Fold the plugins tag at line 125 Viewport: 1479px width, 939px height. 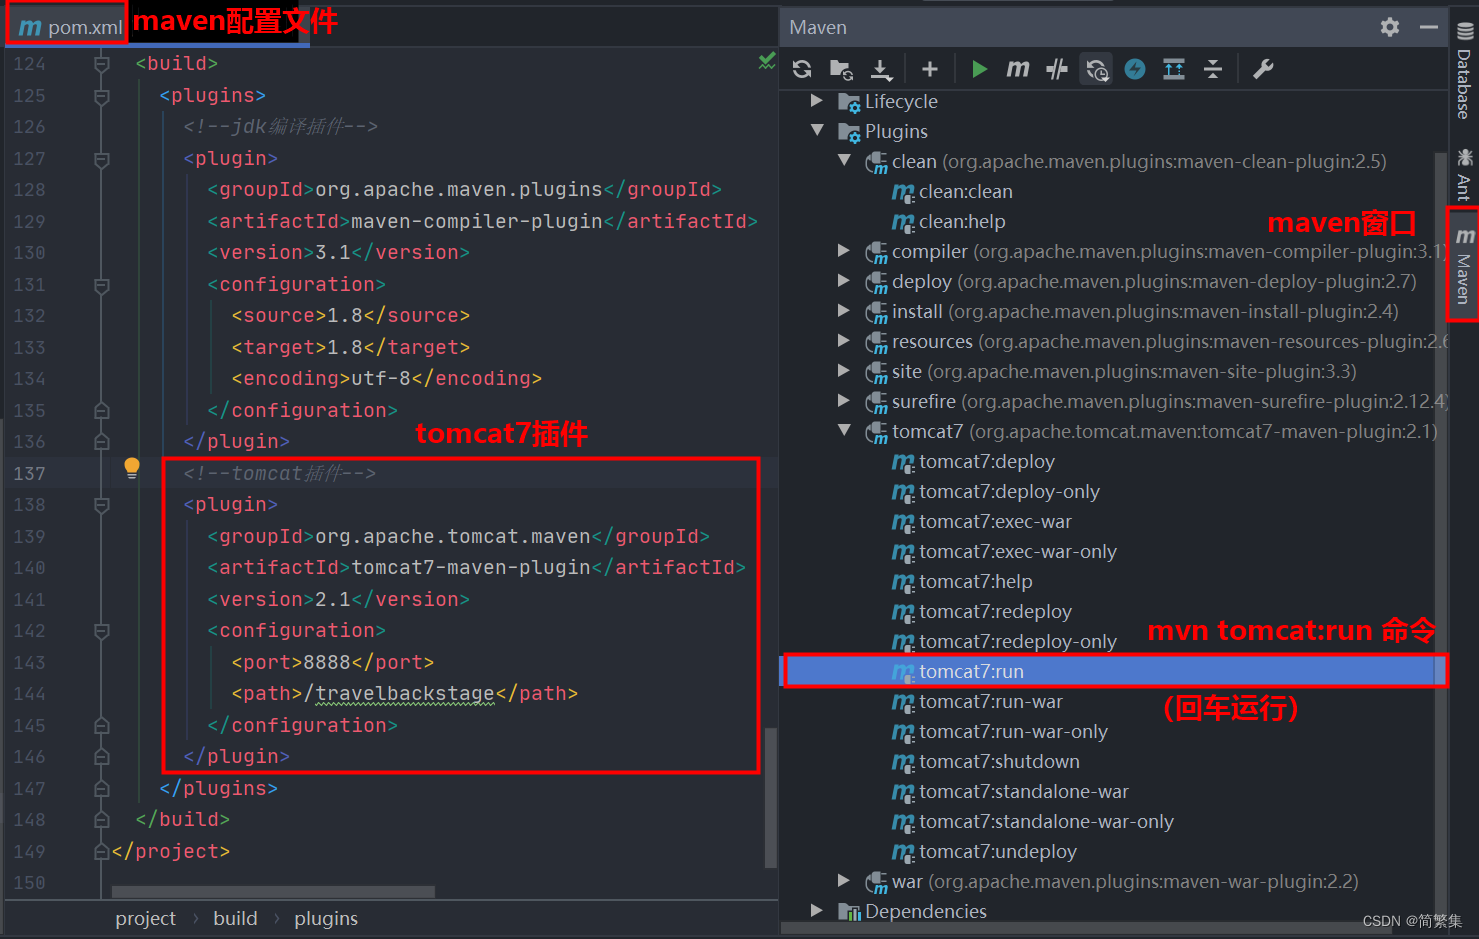point(101,96)
